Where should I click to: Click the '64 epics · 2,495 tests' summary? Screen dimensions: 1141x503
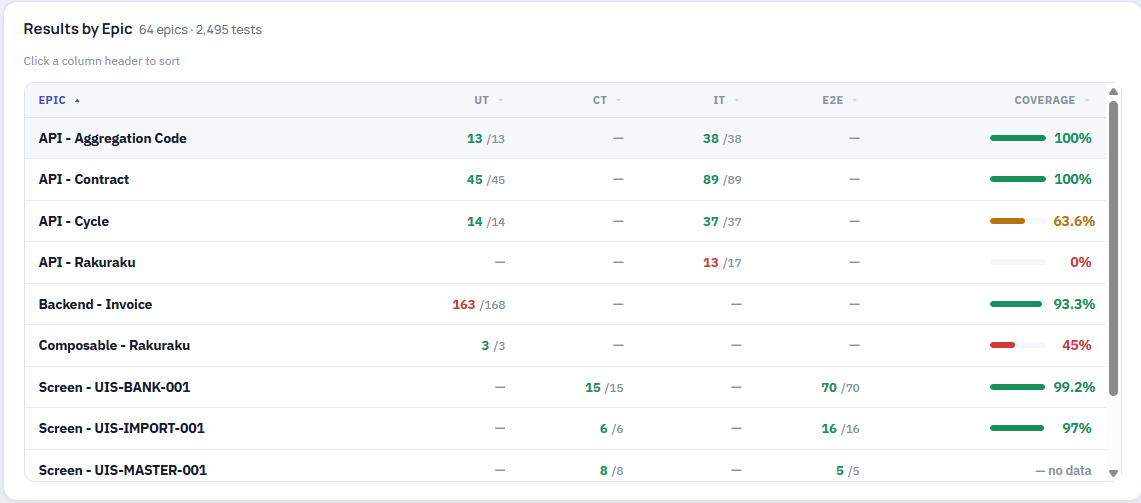click(x=200, y=30)
